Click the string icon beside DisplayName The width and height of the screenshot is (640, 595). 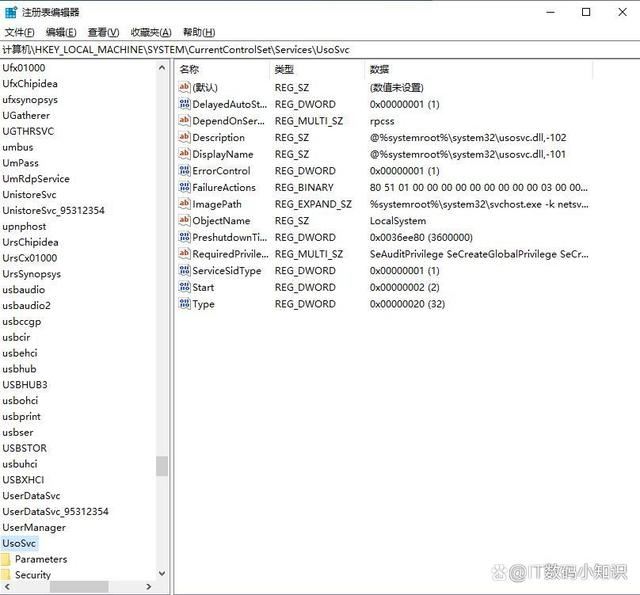click(184, 154)
